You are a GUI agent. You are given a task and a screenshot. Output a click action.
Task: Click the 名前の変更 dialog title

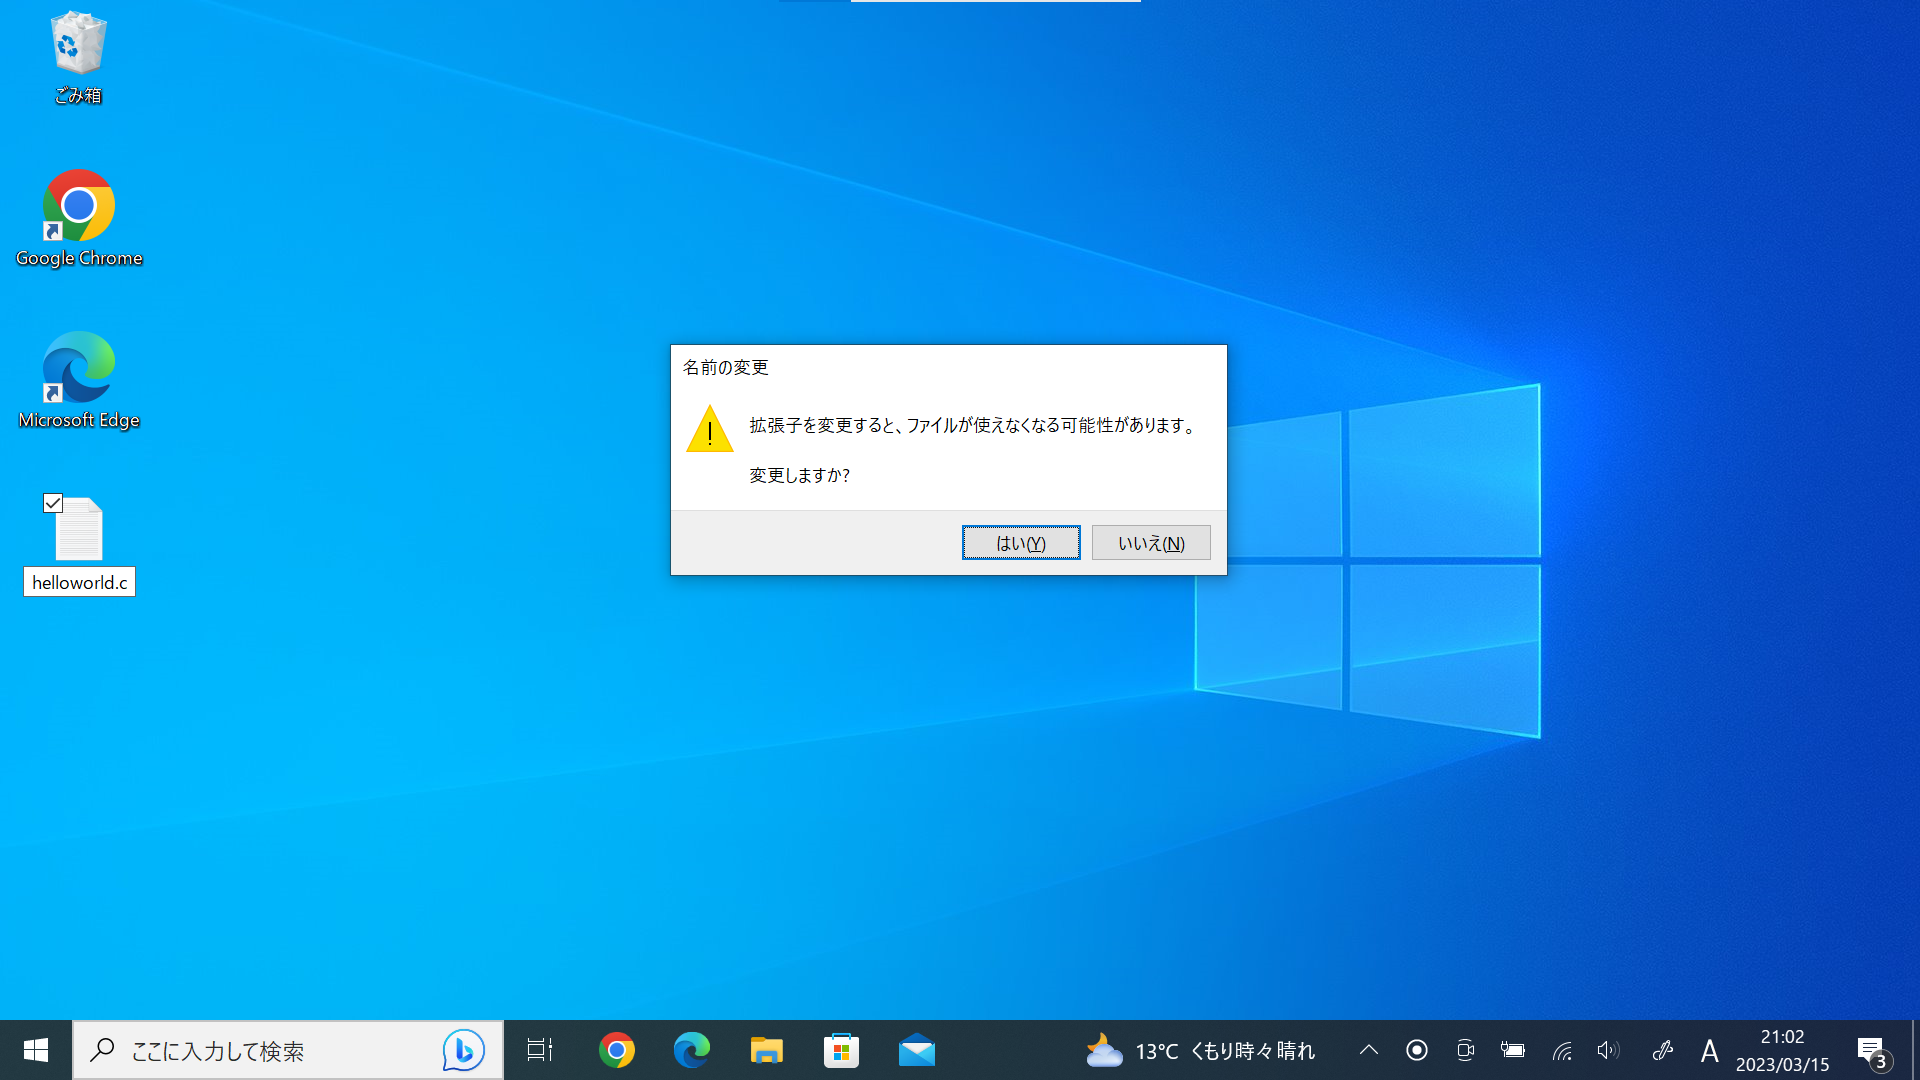[x=726, y=367]
